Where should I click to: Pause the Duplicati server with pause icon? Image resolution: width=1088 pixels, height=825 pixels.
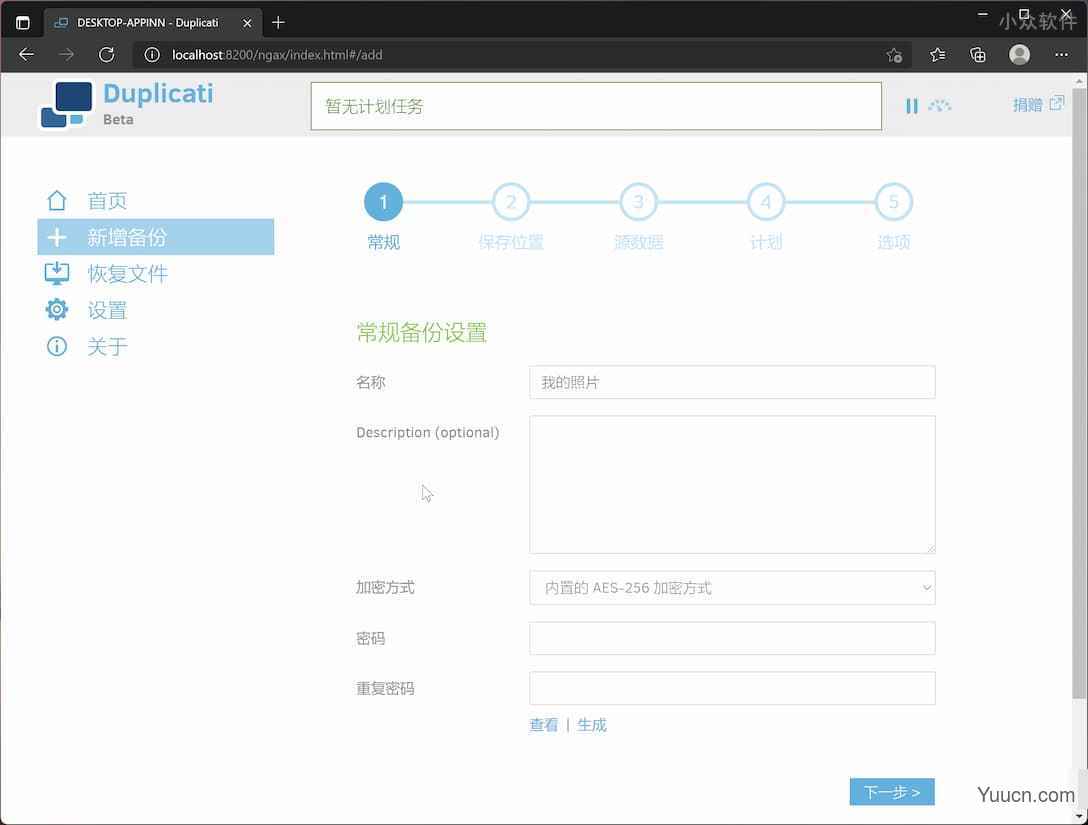click(912, 105)
